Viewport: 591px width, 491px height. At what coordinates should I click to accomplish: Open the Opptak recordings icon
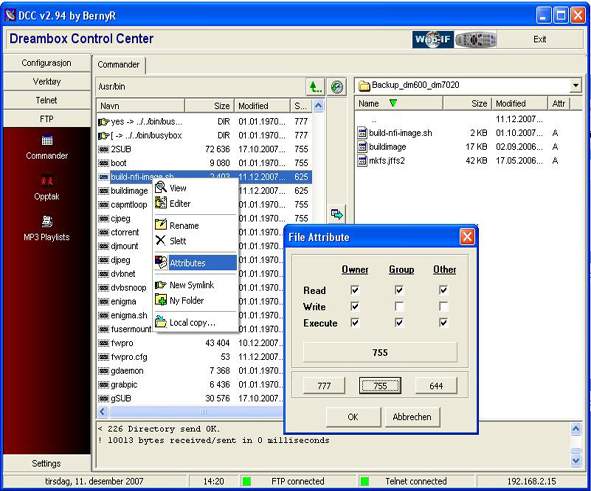point(47,181)
